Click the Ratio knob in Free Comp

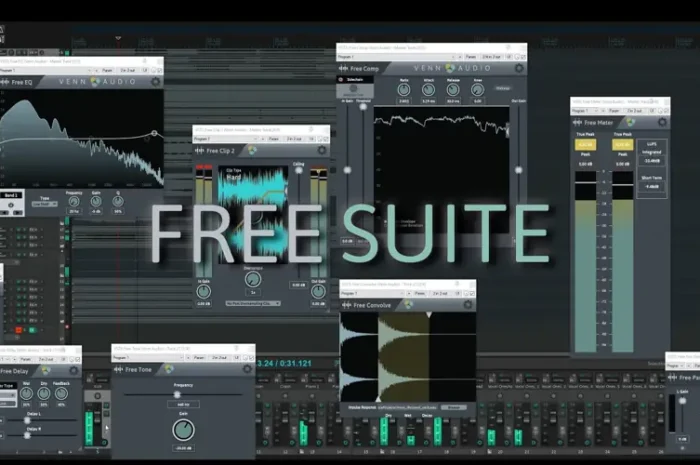pos(403,90)
